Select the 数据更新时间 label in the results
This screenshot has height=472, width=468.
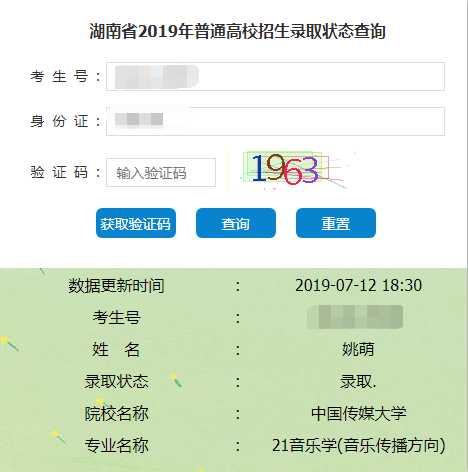116,286
